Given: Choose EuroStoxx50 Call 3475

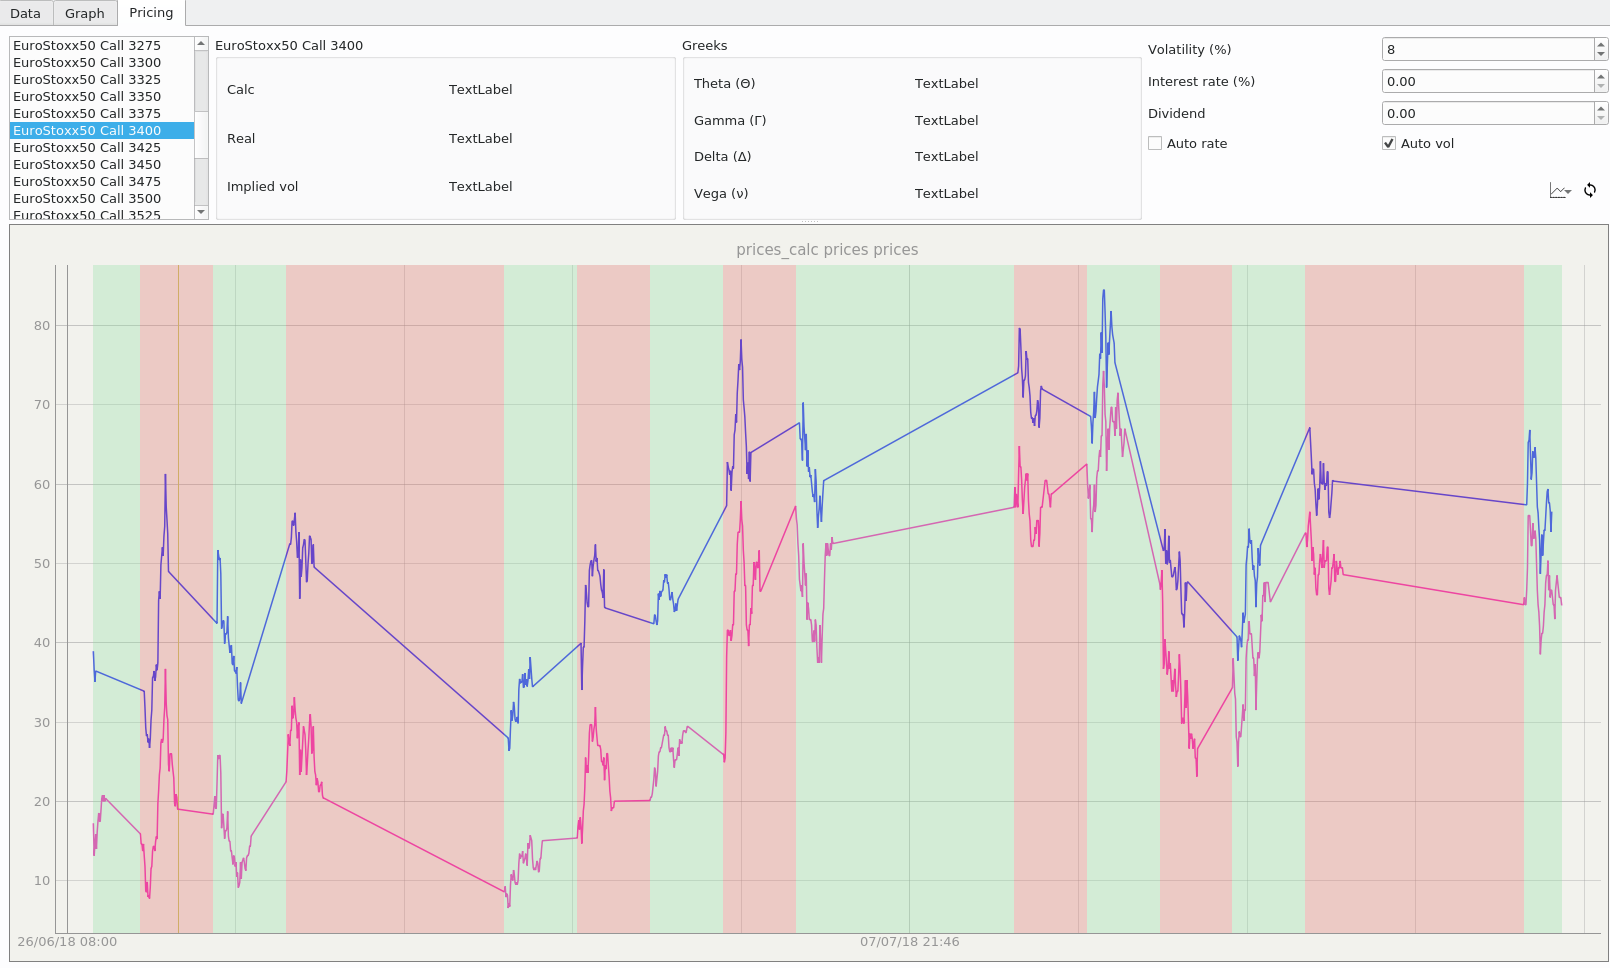Looking at the screenshot, I should 102,181.
